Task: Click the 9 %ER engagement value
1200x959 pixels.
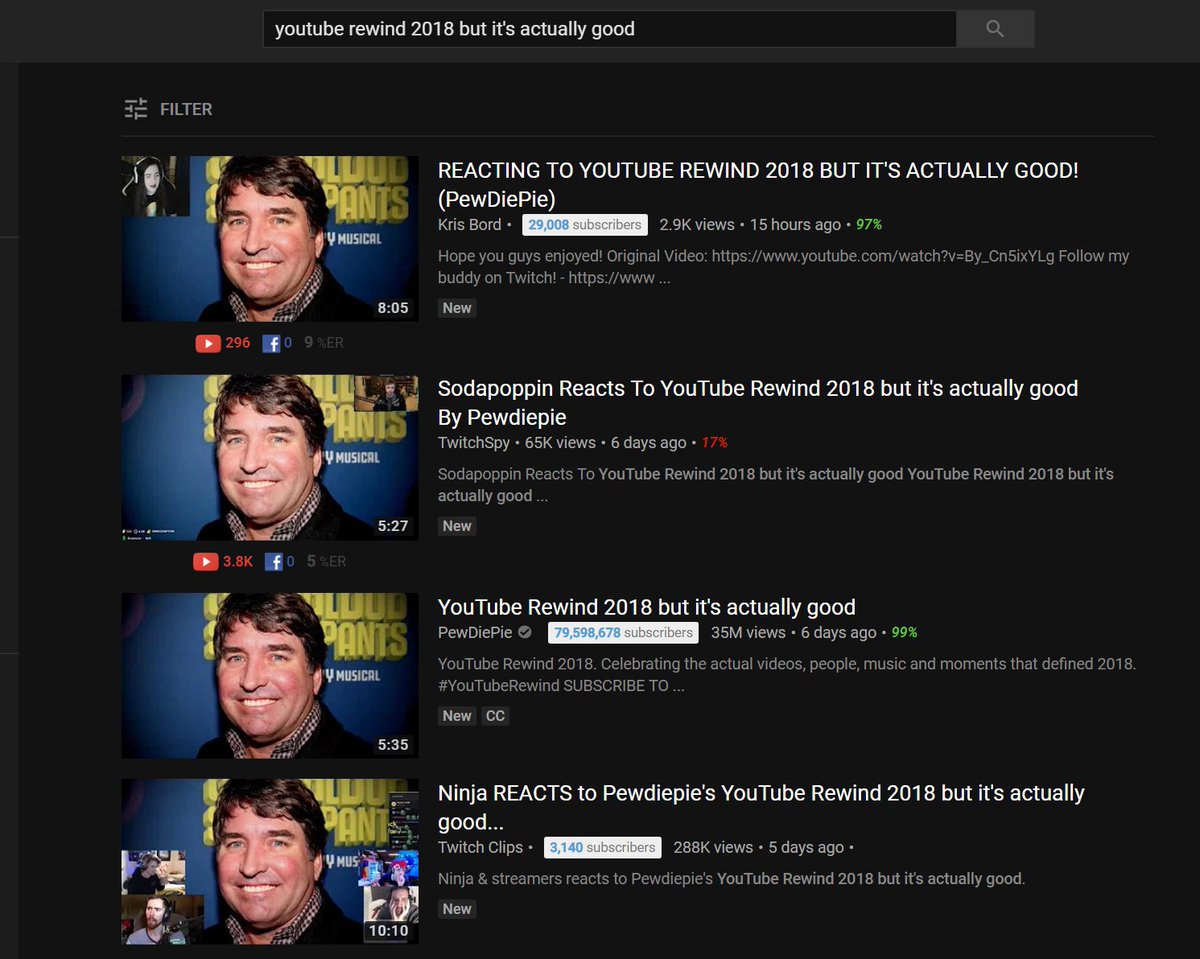Action: (323, 343)
